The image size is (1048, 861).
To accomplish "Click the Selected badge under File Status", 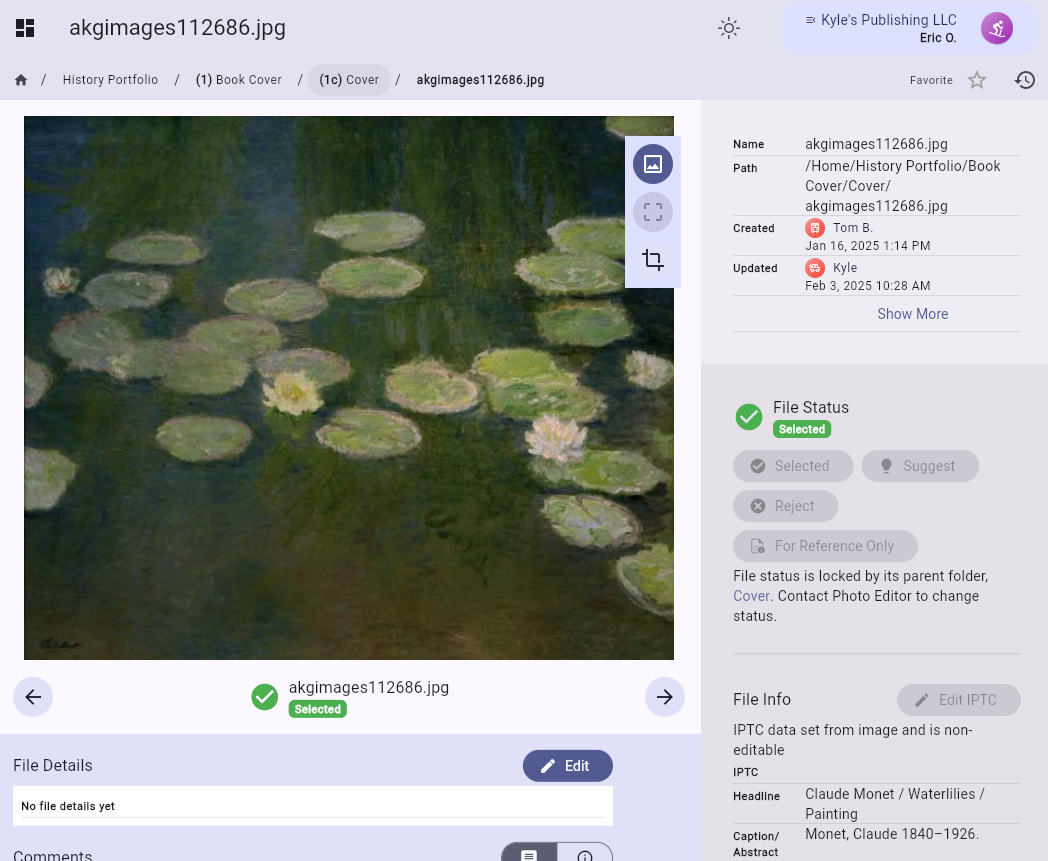I will pos(802,429).
